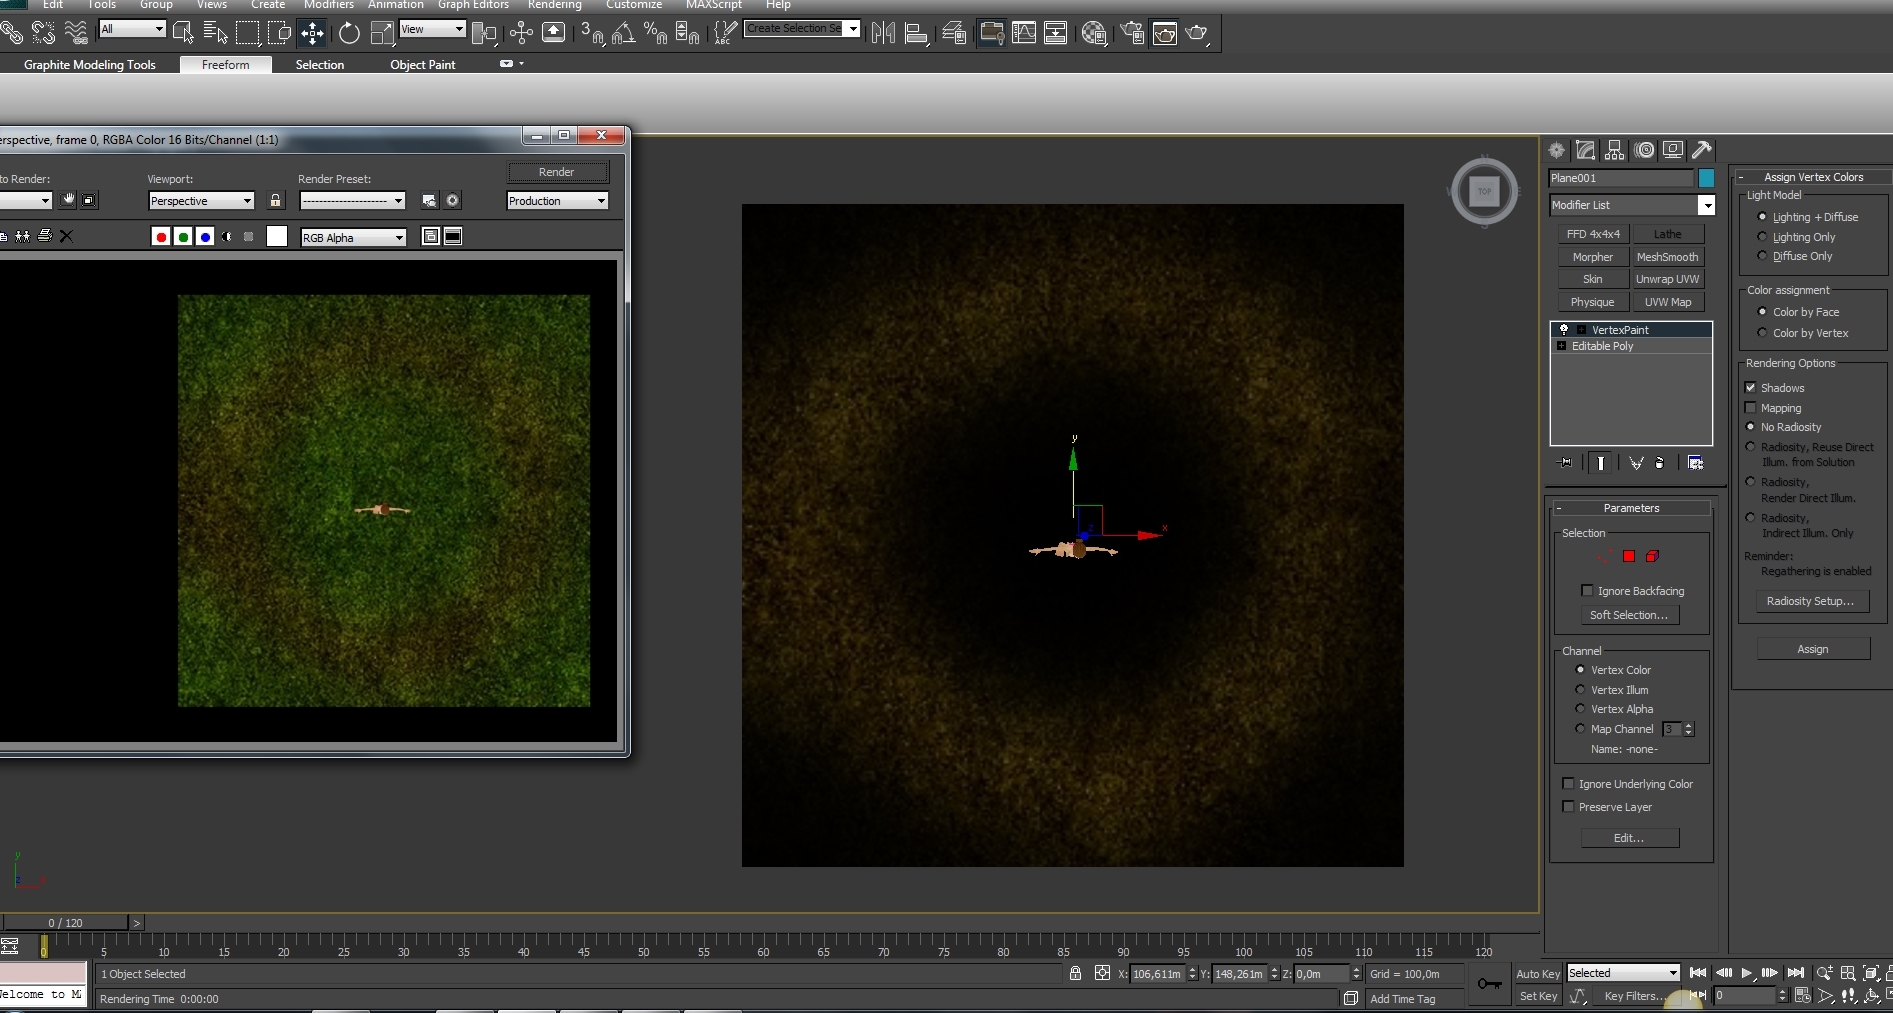Collapse the Parameters rollout
Viewport: 1893px width, 1013px height.
(1558, 508)
